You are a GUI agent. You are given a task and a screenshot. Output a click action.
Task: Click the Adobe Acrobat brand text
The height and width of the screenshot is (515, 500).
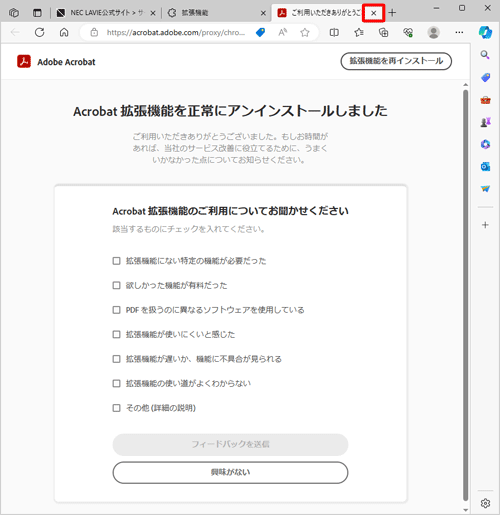pyautogui.click(x=66, y=62)
